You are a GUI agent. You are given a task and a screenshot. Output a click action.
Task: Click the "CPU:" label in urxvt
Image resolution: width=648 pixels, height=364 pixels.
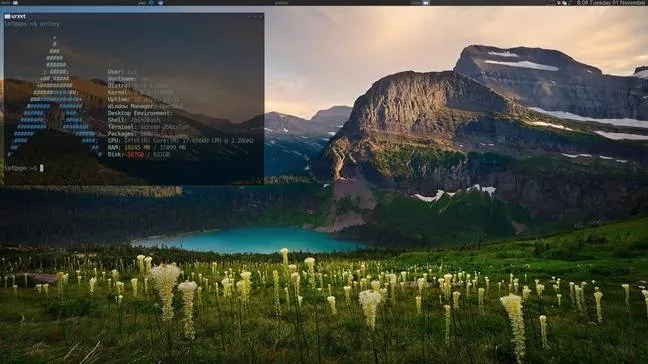point(114,140)
